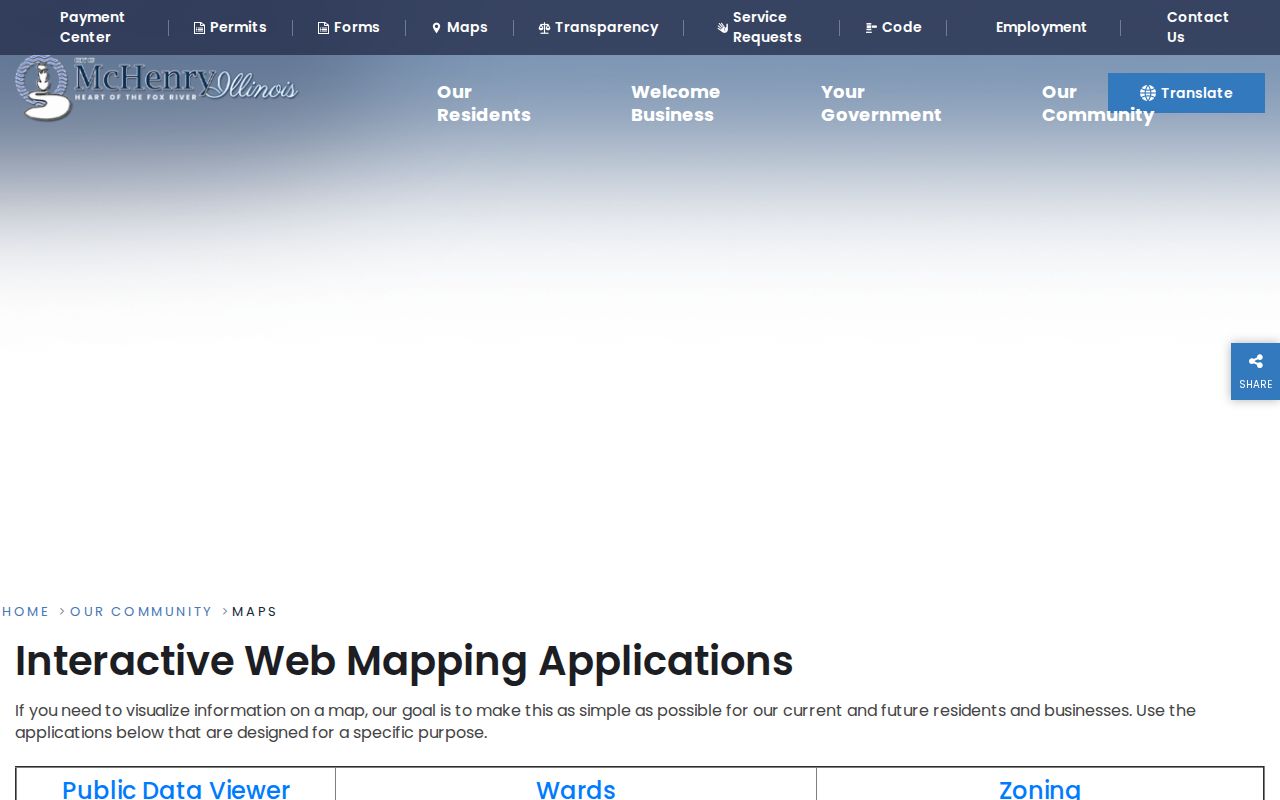Click the Maps location pin icon
Image resolution: width=1280 pixels, height=800 pixels.
click(436, 28)
